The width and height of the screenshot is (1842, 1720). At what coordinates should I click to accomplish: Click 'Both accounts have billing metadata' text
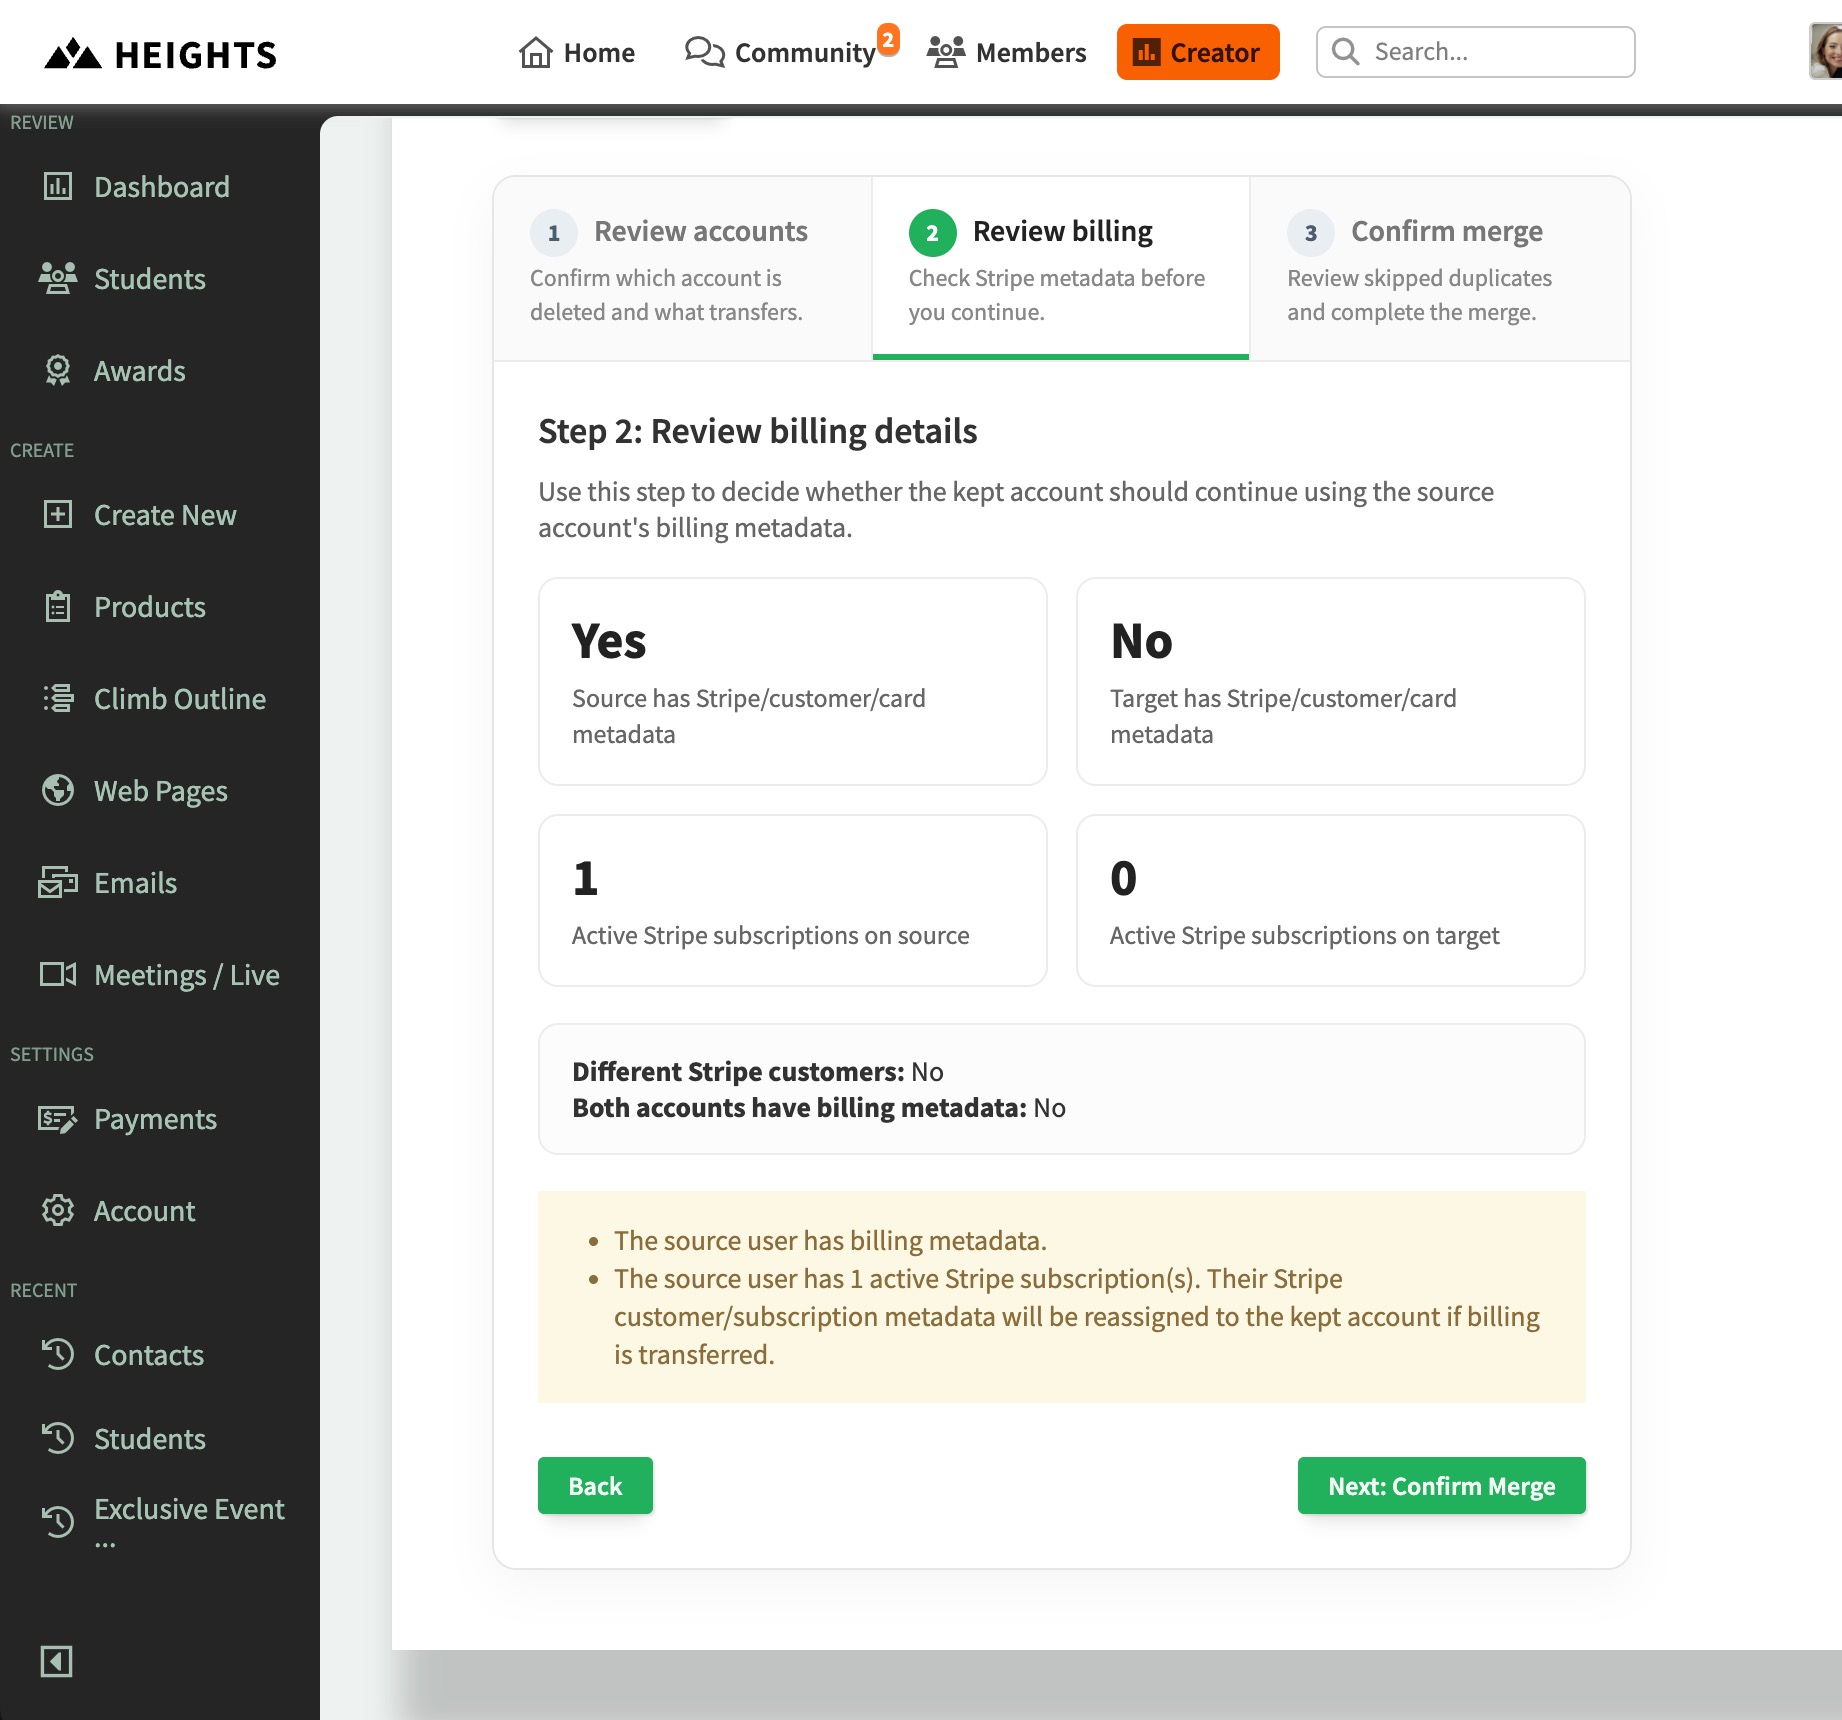(799, 1107)
